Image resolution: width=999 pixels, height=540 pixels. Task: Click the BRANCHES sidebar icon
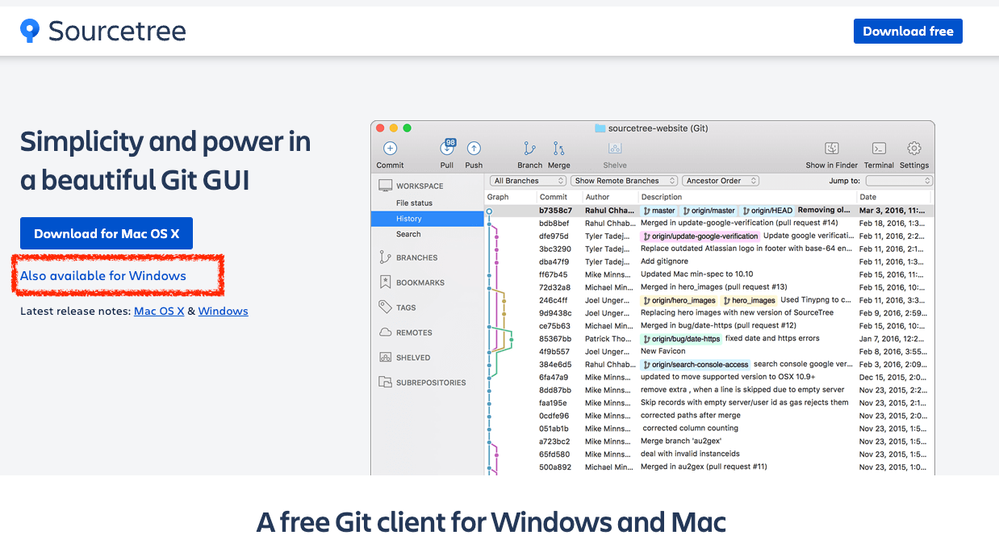(x=385, y=257)
